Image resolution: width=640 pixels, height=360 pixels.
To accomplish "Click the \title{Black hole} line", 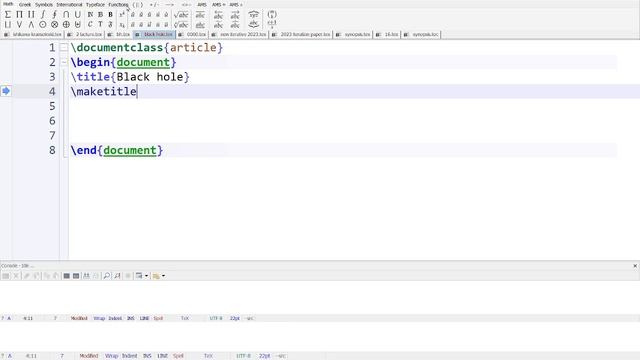I will (130, 77).
